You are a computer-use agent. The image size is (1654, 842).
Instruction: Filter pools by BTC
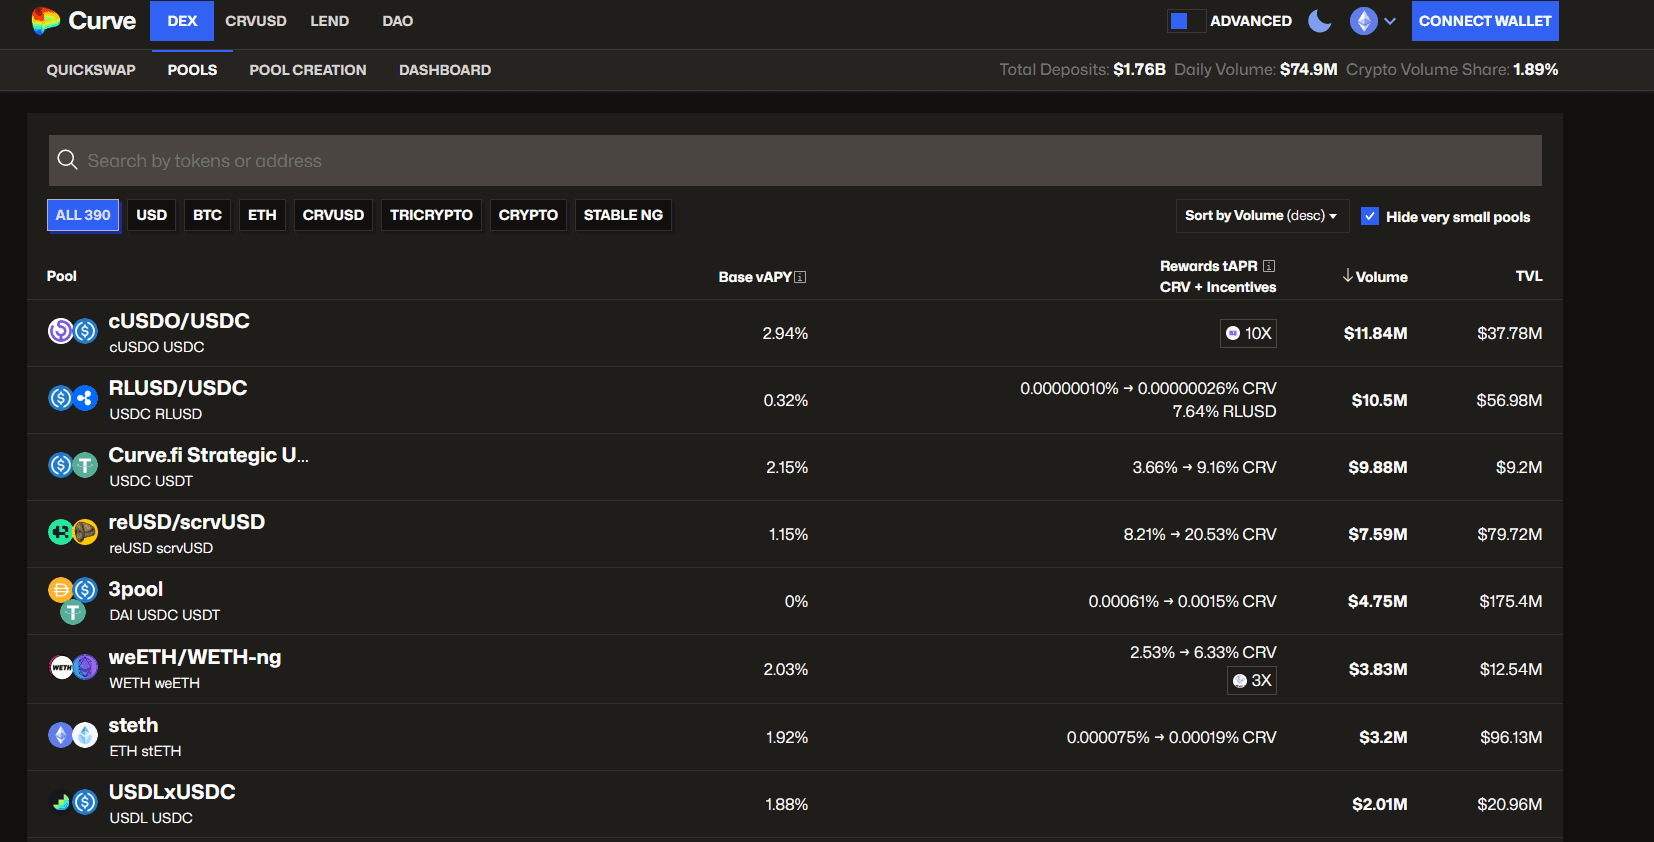208,215
